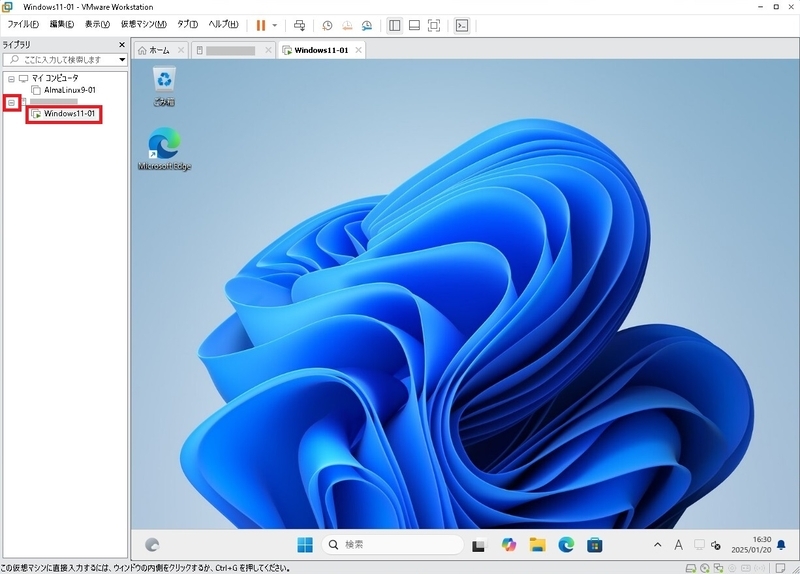
Task: Close the ライブラリ panel
Action: click(x=122, y=45)
